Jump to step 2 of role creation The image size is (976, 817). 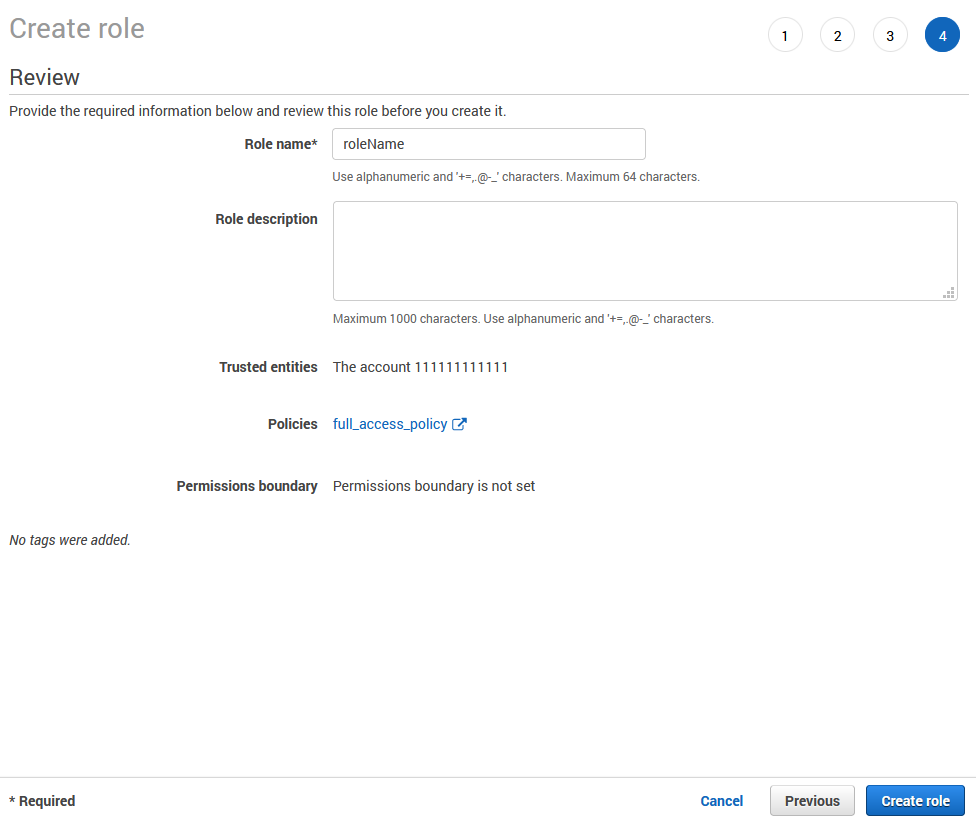(x=837, y=36)
